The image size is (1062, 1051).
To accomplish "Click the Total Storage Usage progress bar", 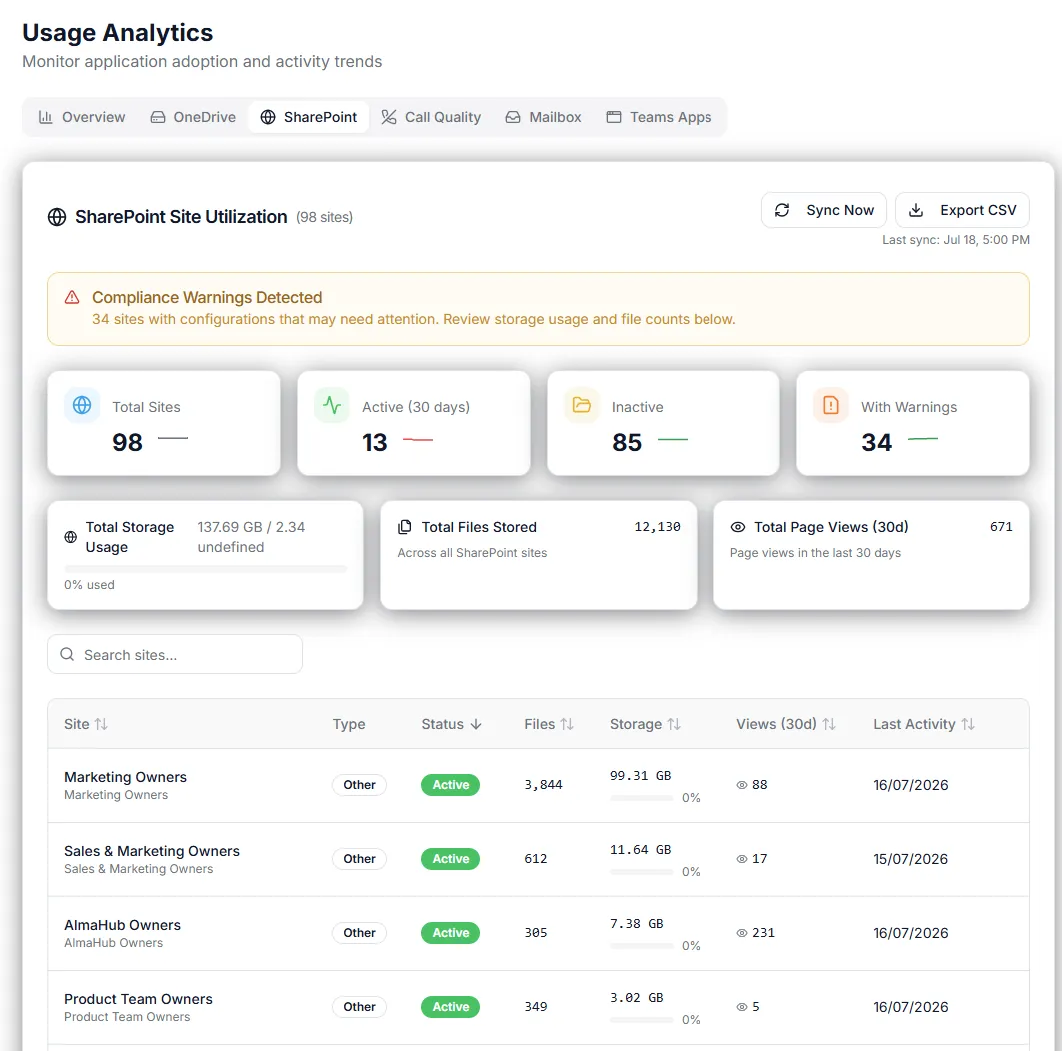I will coord(205,569).
